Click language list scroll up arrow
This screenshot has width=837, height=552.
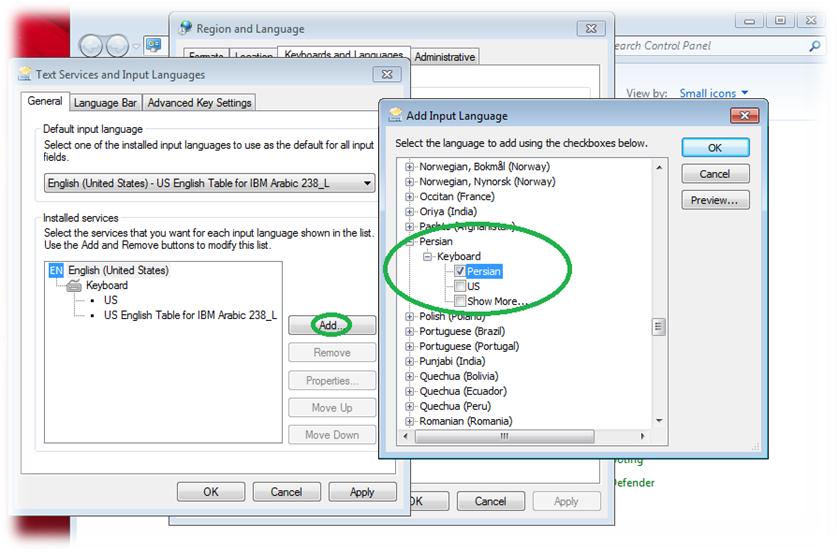[x=659, y=167]
